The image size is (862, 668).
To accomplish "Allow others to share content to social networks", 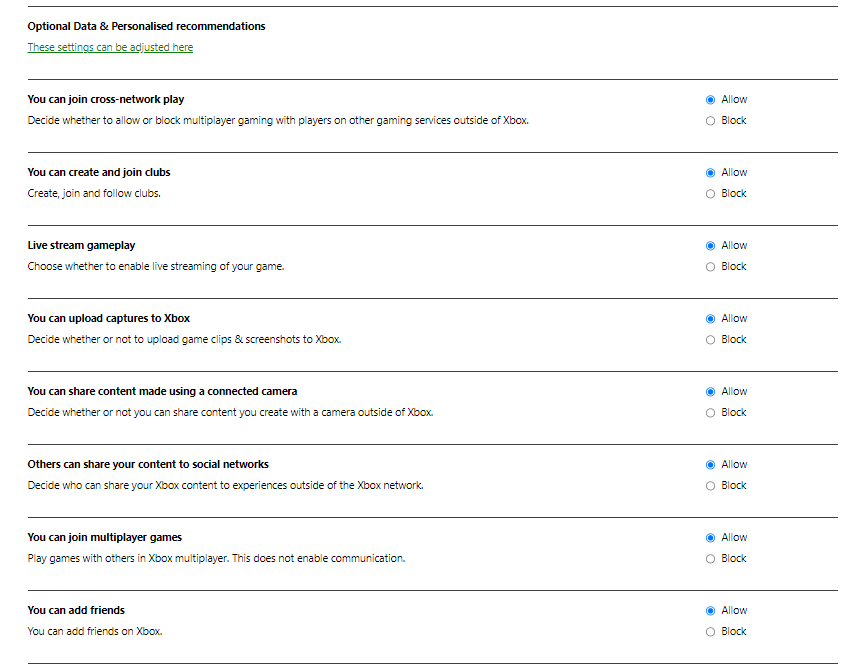I will coord(710,465).
